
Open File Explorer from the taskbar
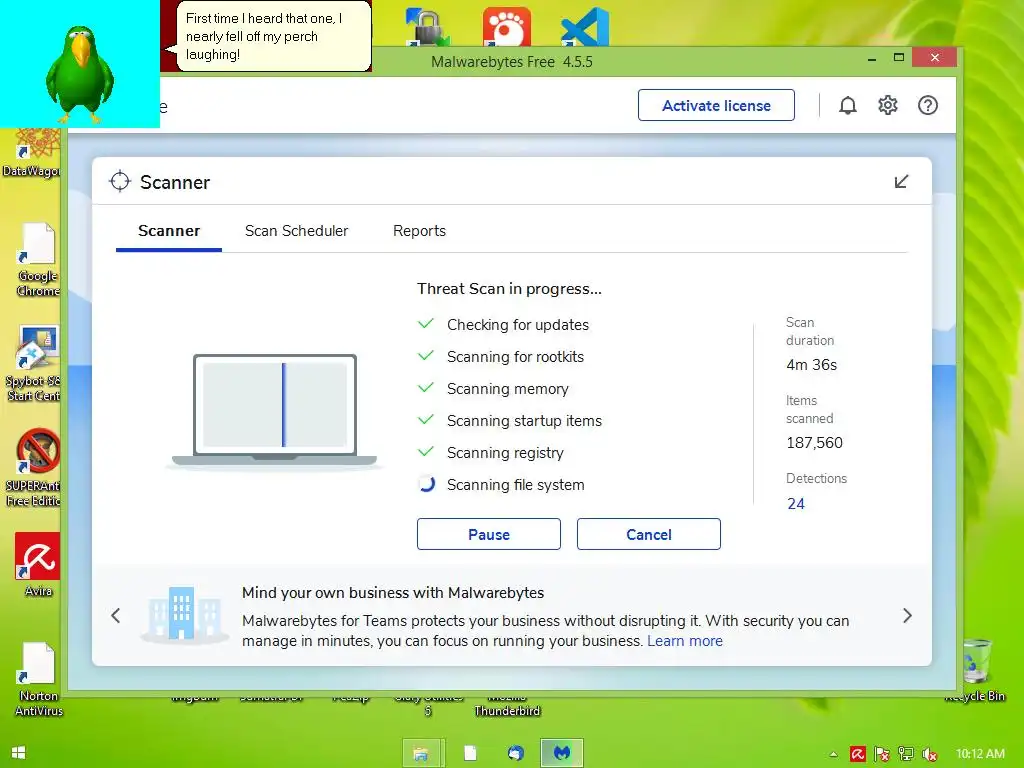[423, 754]
